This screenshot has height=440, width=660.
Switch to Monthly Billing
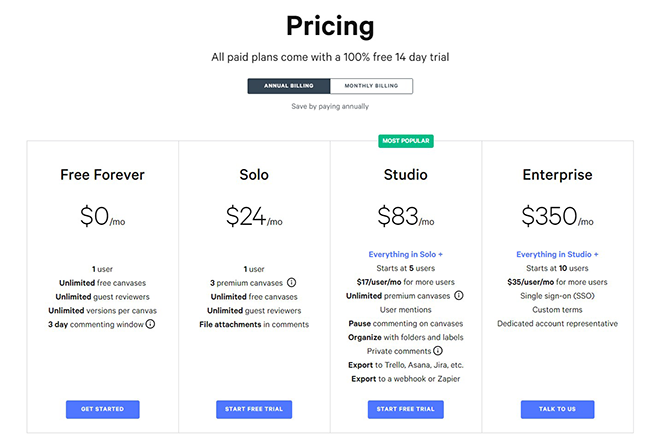click(371, 86)
